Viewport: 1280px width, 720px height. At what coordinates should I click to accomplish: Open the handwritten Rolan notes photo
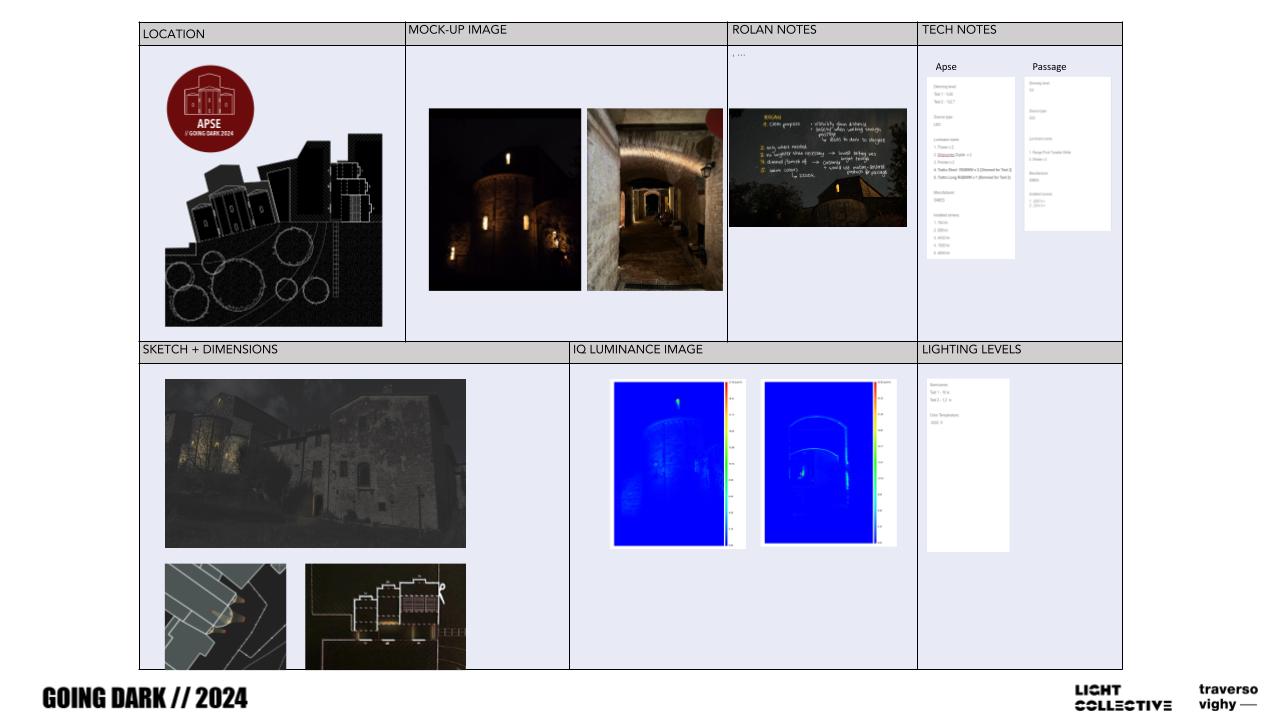coord(818,168)
